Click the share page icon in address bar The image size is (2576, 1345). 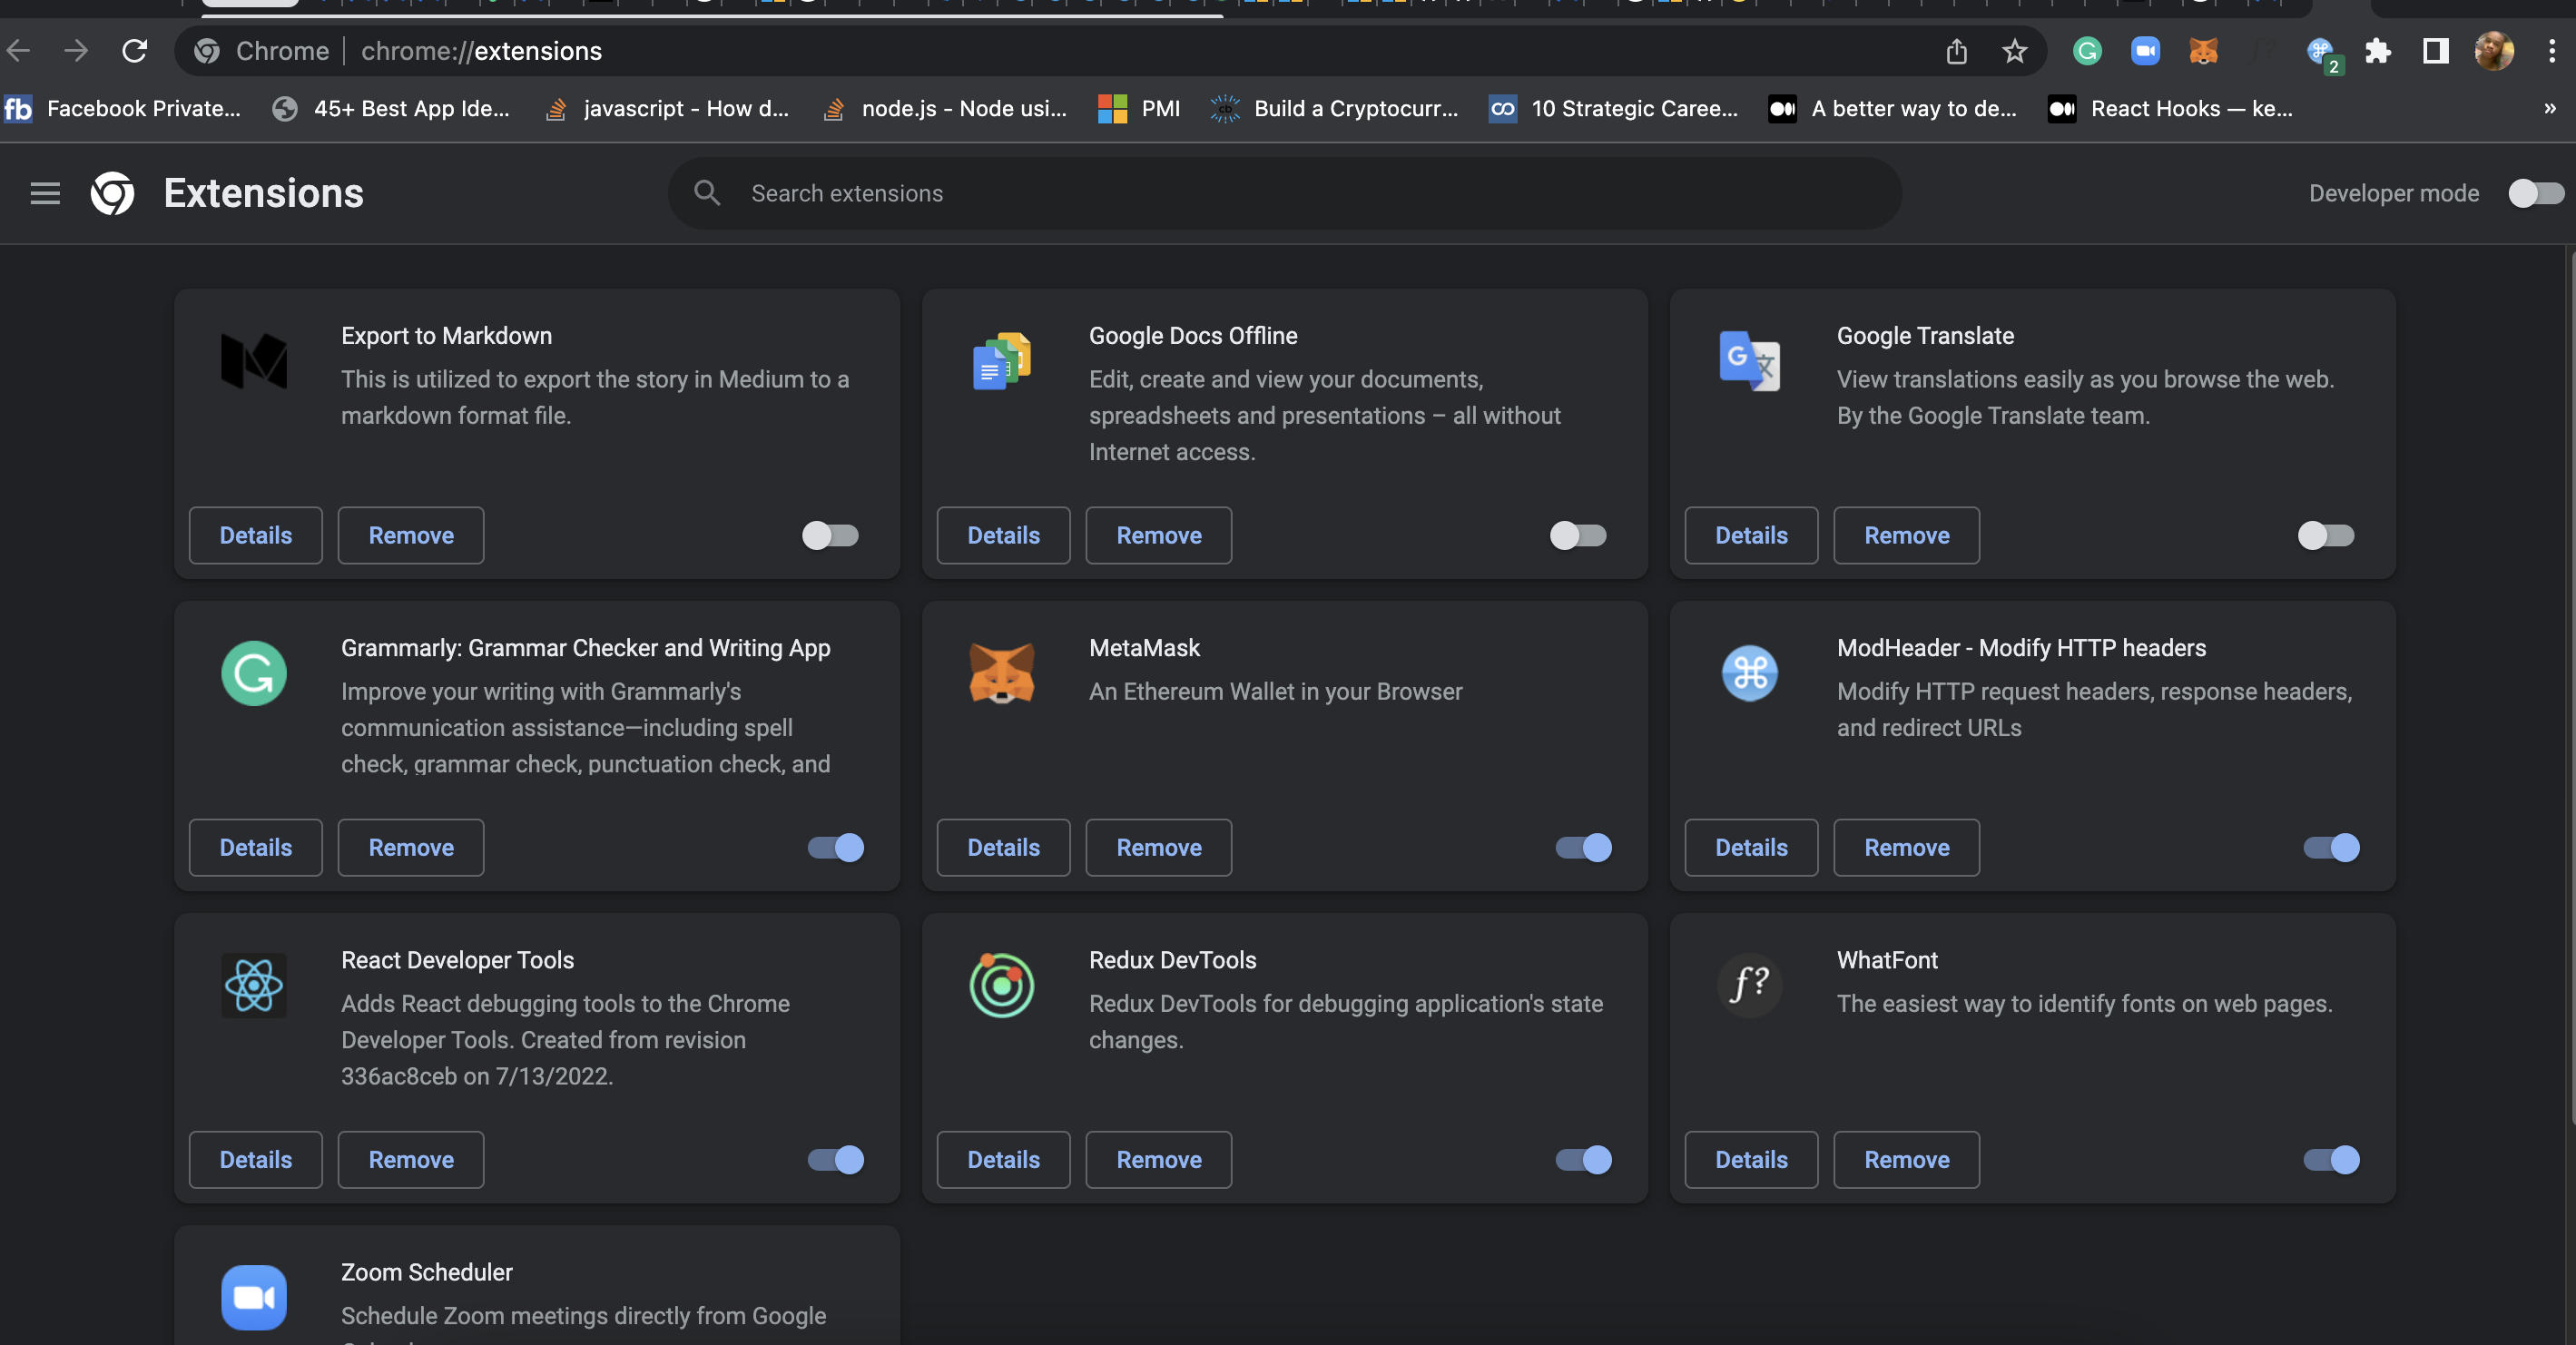click(1956, 51)
